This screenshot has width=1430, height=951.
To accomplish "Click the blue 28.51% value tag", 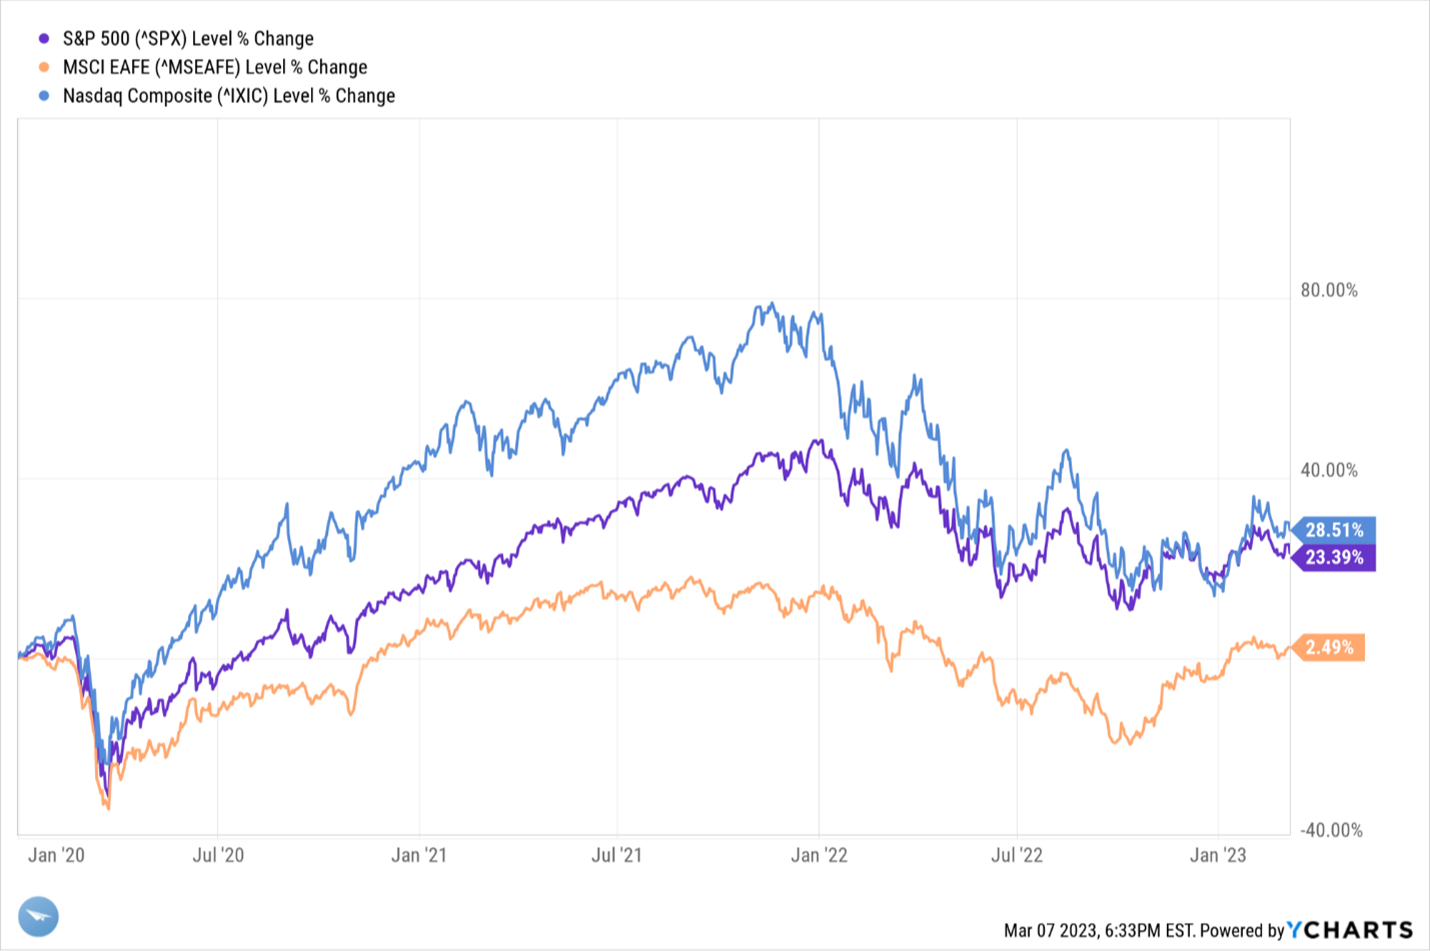I will click(x=1334, y=530).
